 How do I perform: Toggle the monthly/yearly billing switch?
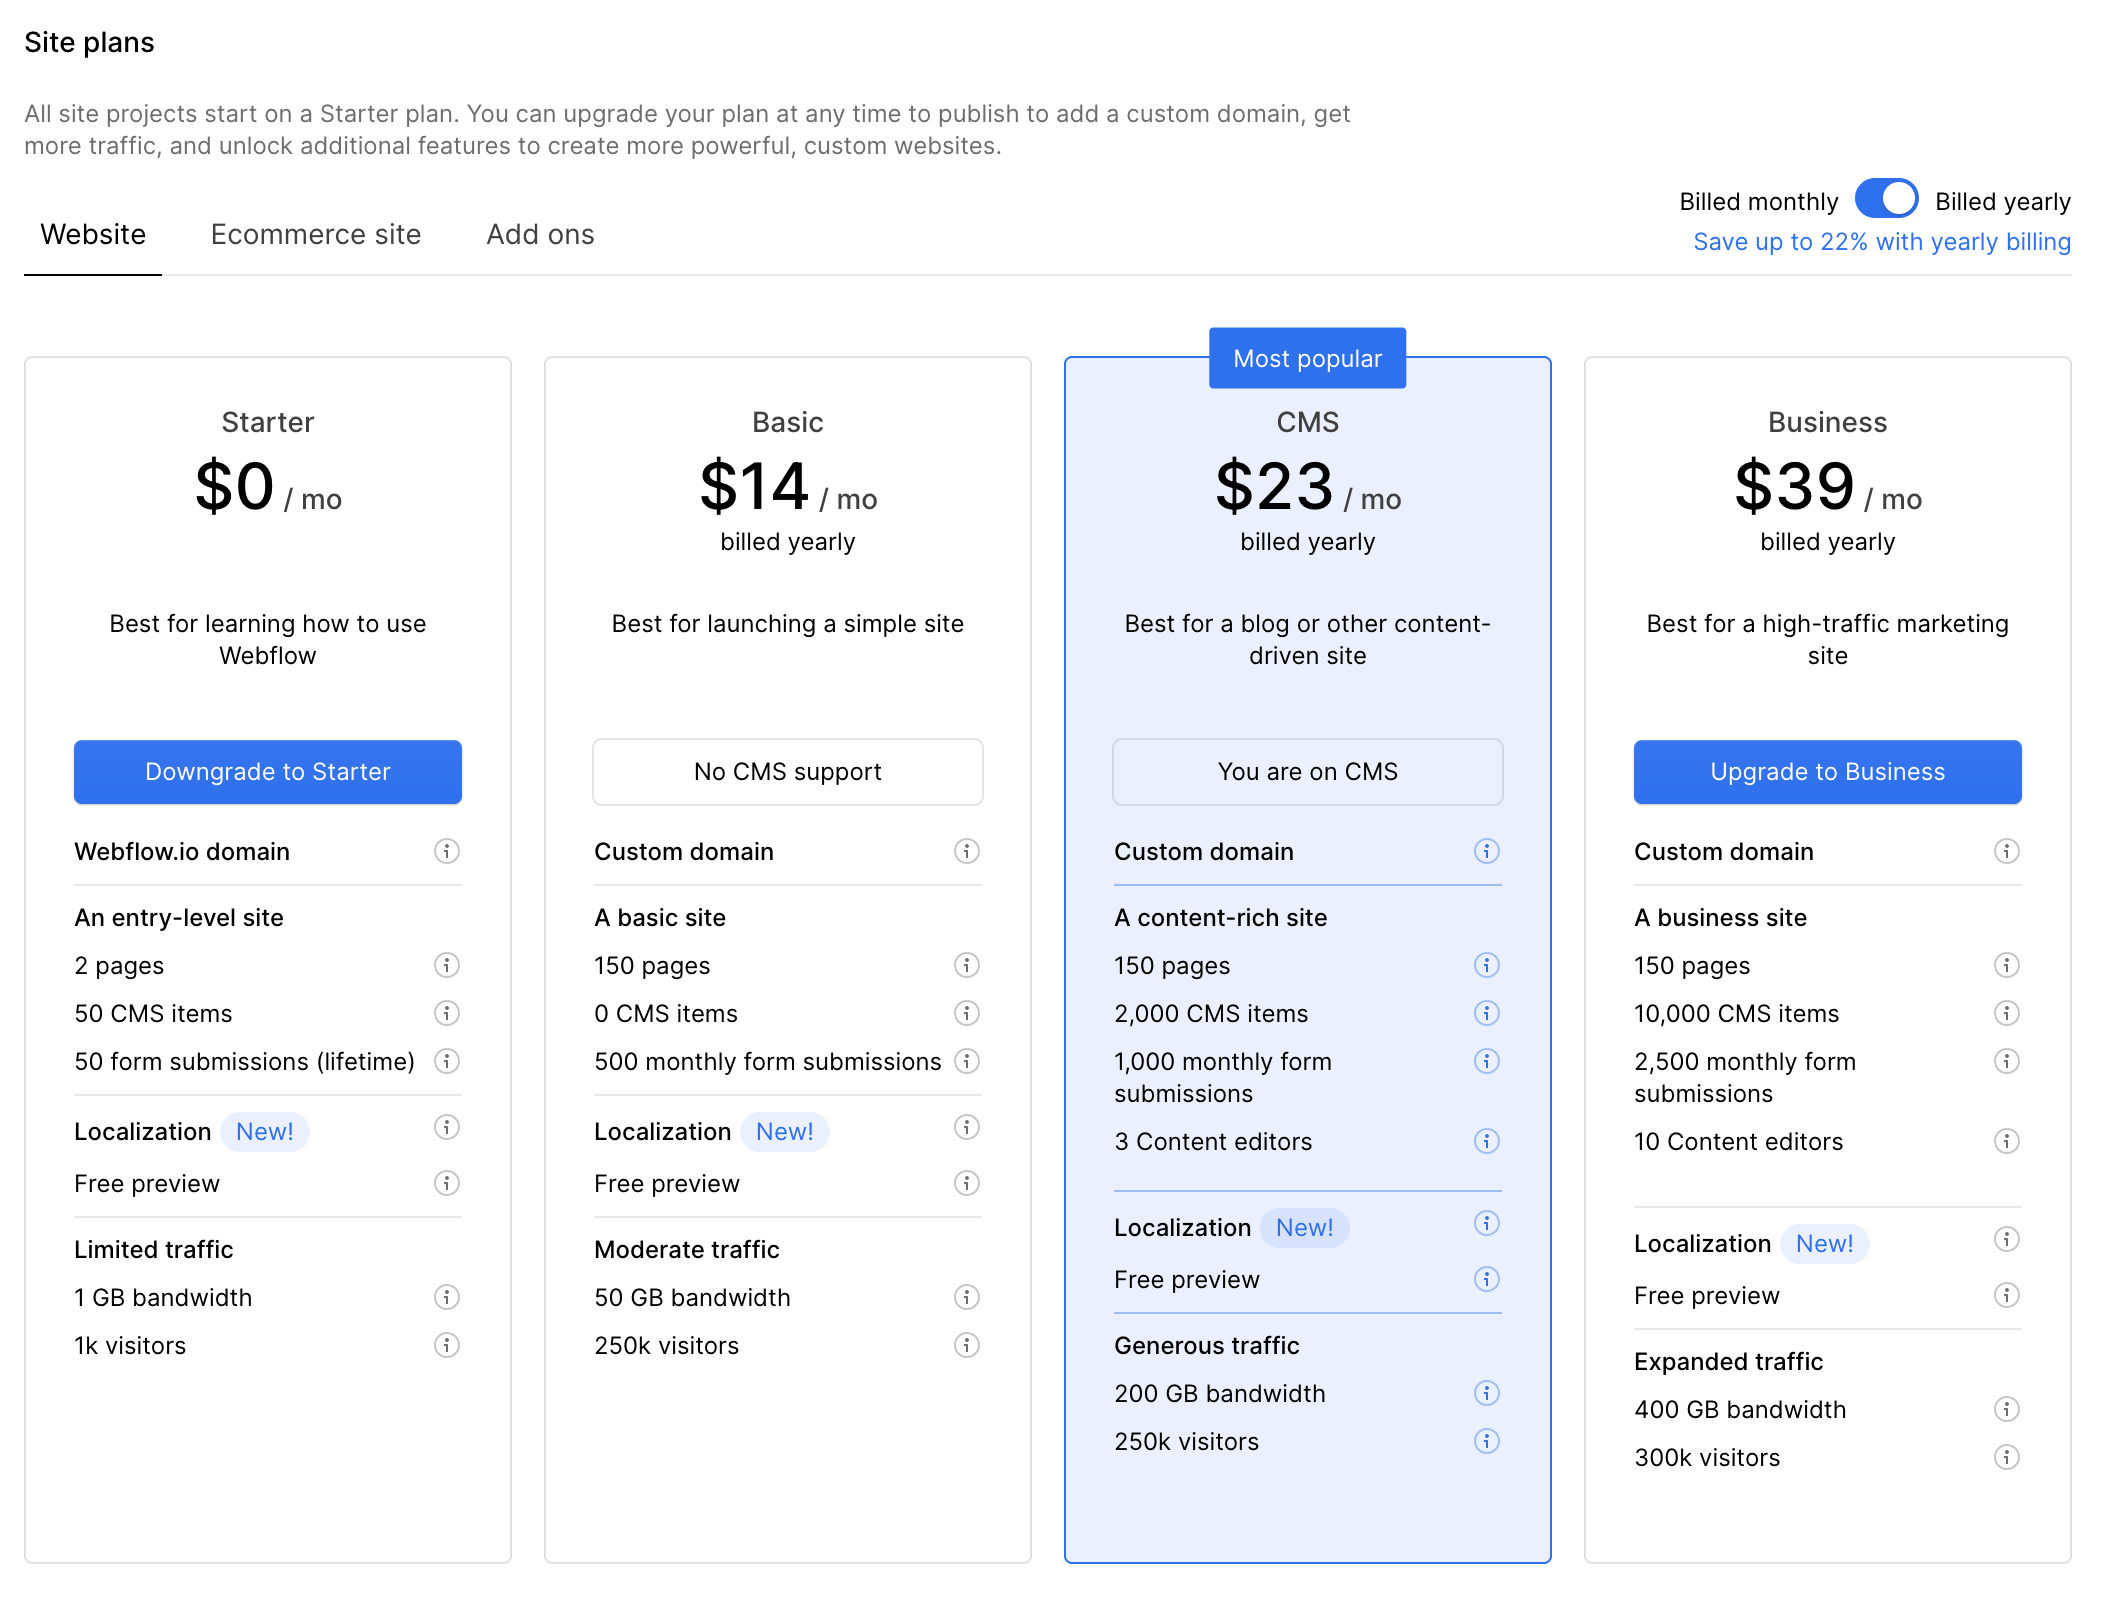(x=1886, y=198)
